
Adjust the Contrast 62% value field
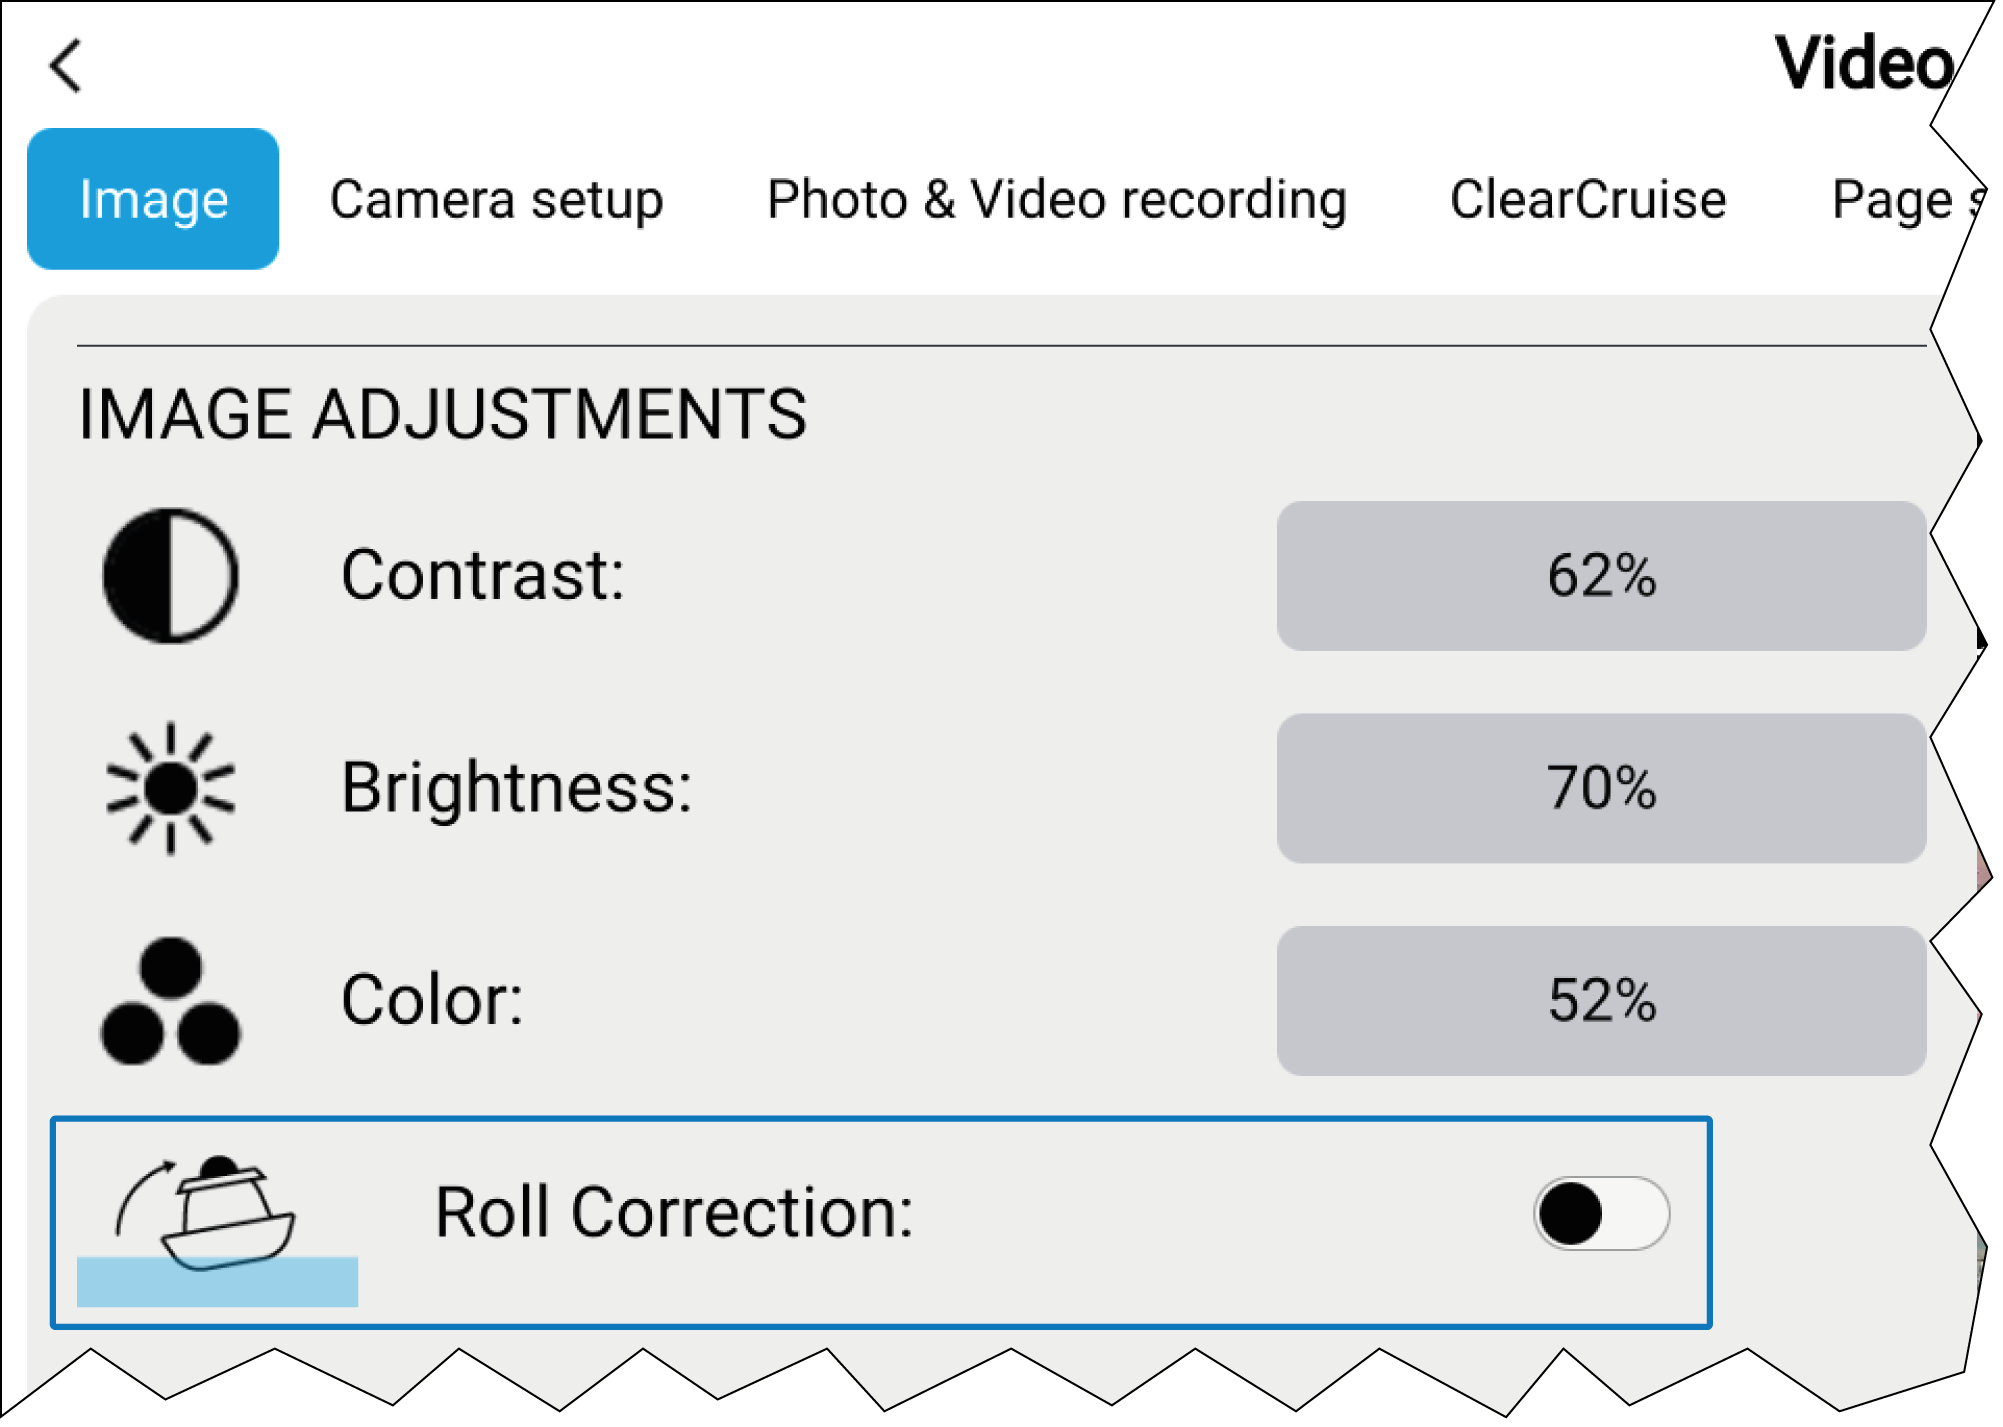point(1600,576)
